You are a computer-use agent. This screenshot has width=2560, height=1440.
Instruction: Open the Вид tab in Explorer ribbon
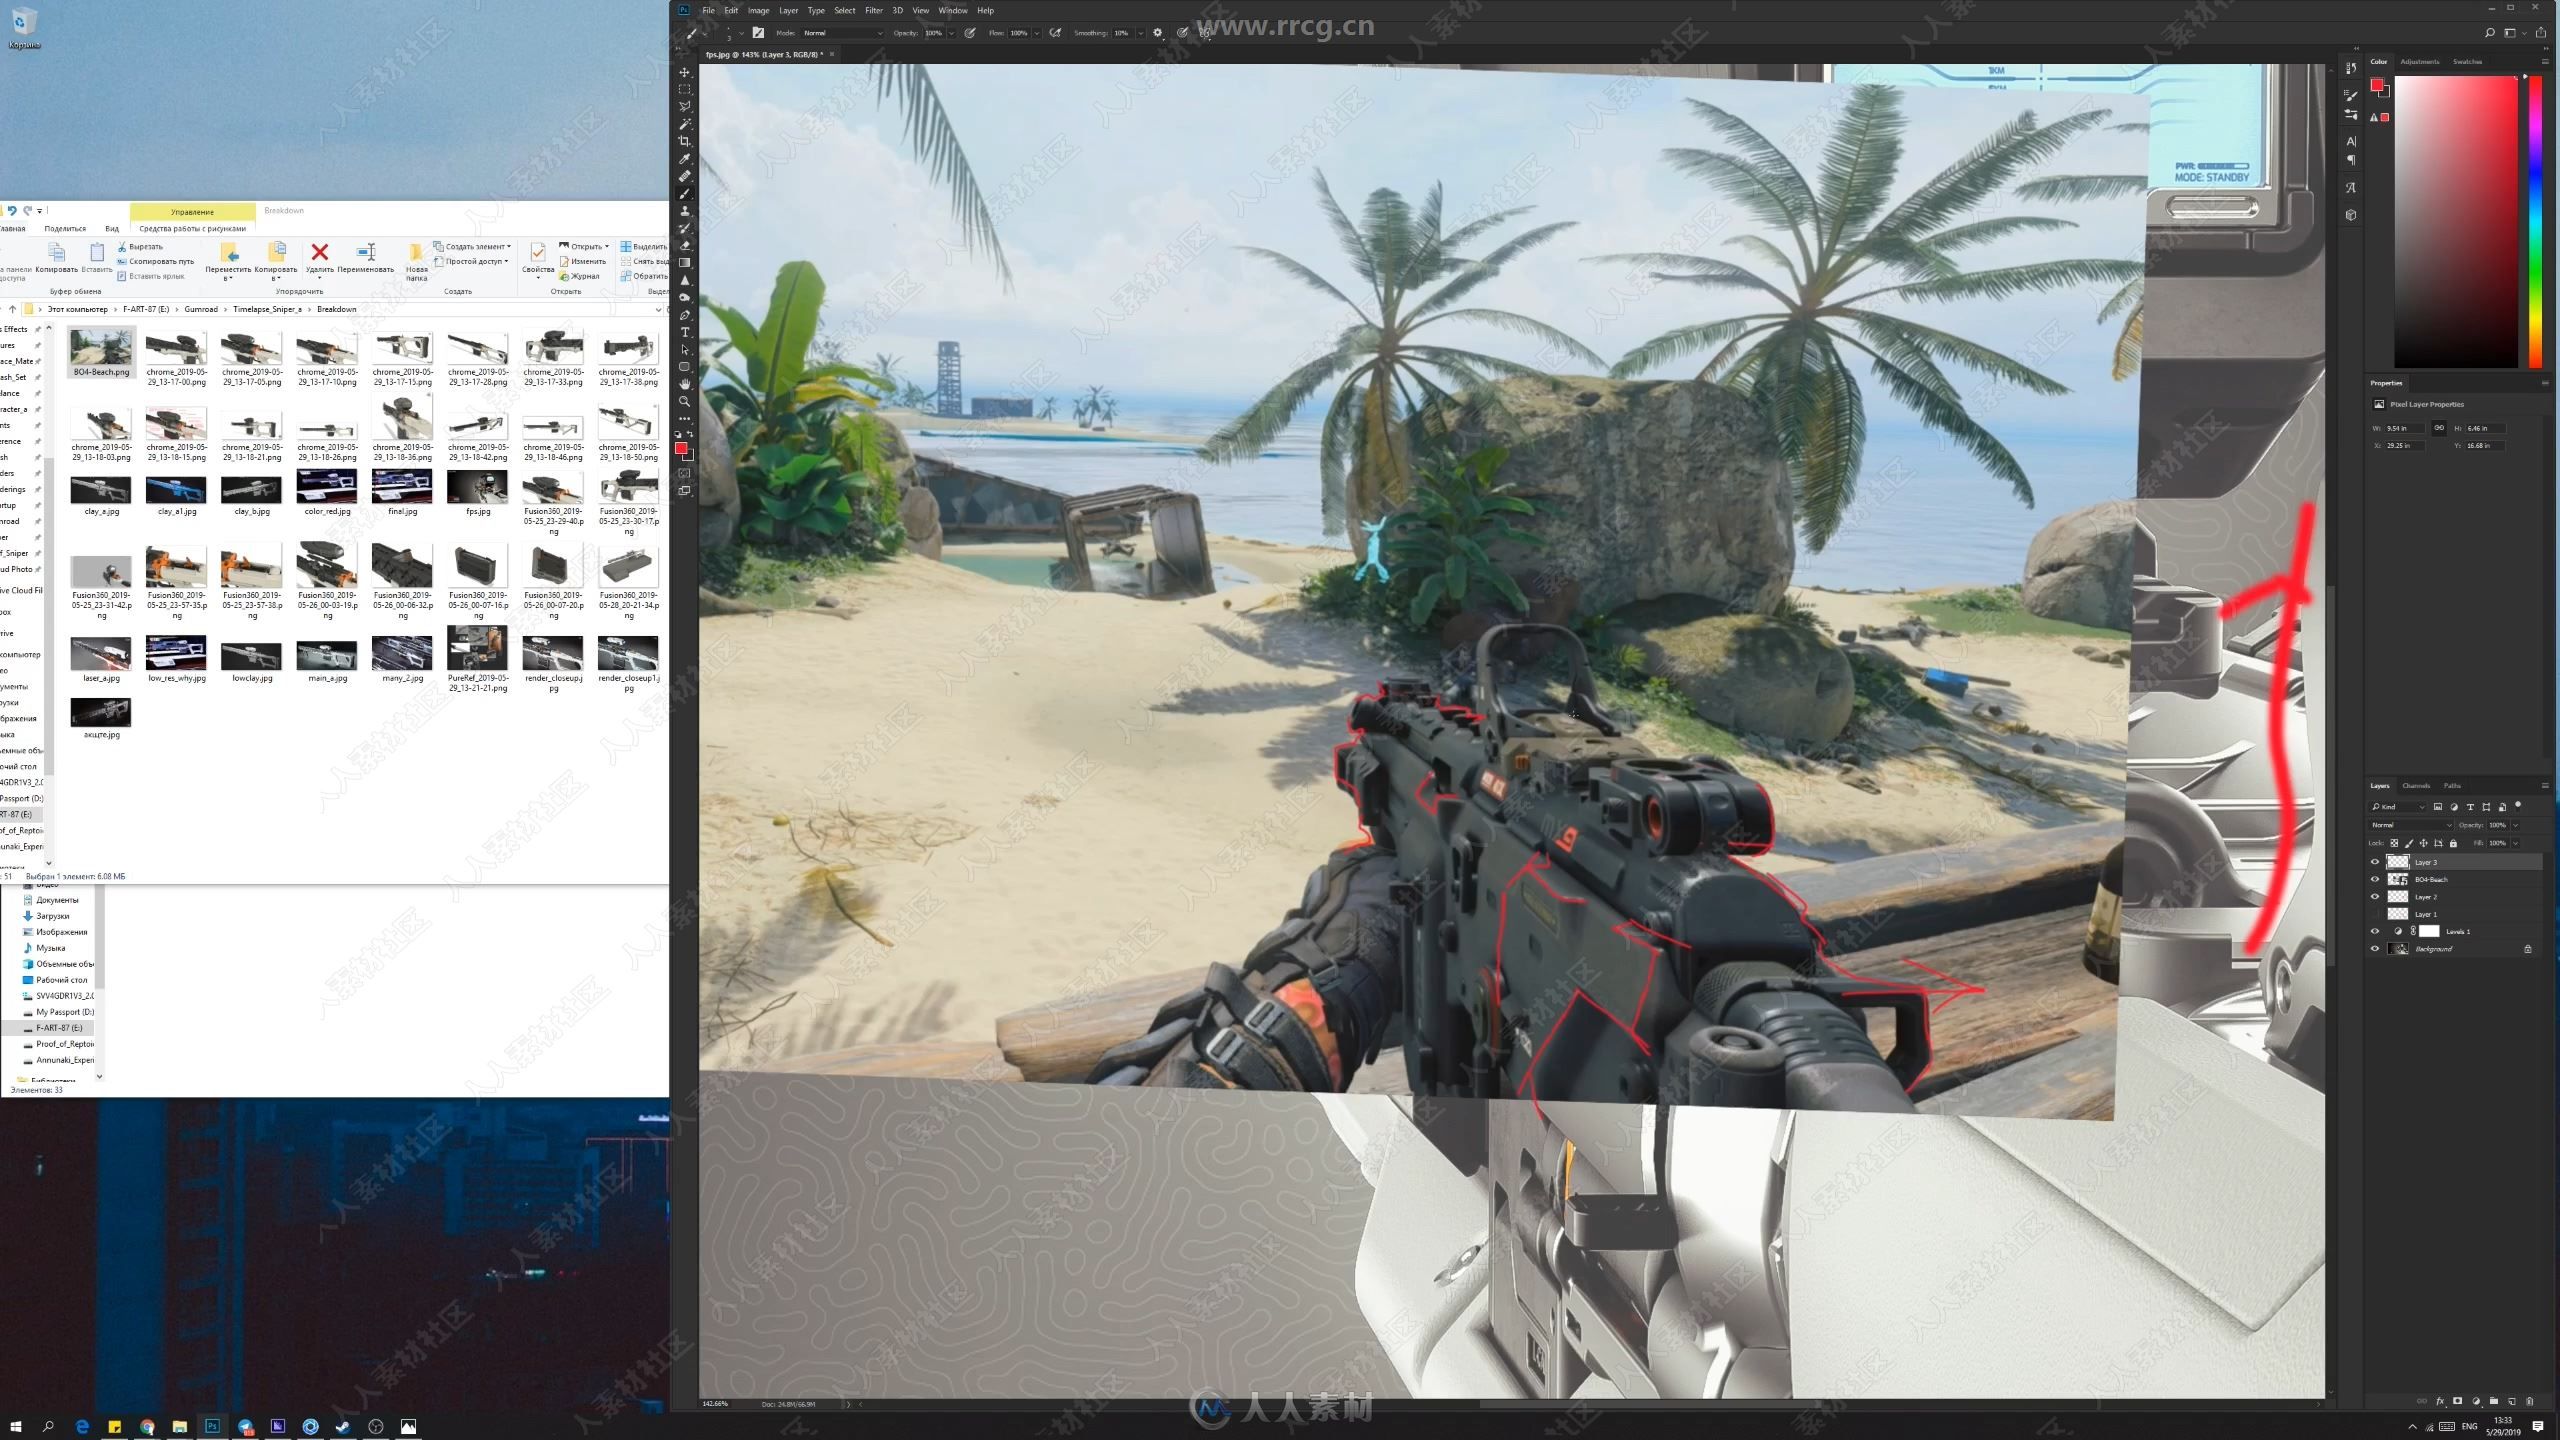coord(112,228)
